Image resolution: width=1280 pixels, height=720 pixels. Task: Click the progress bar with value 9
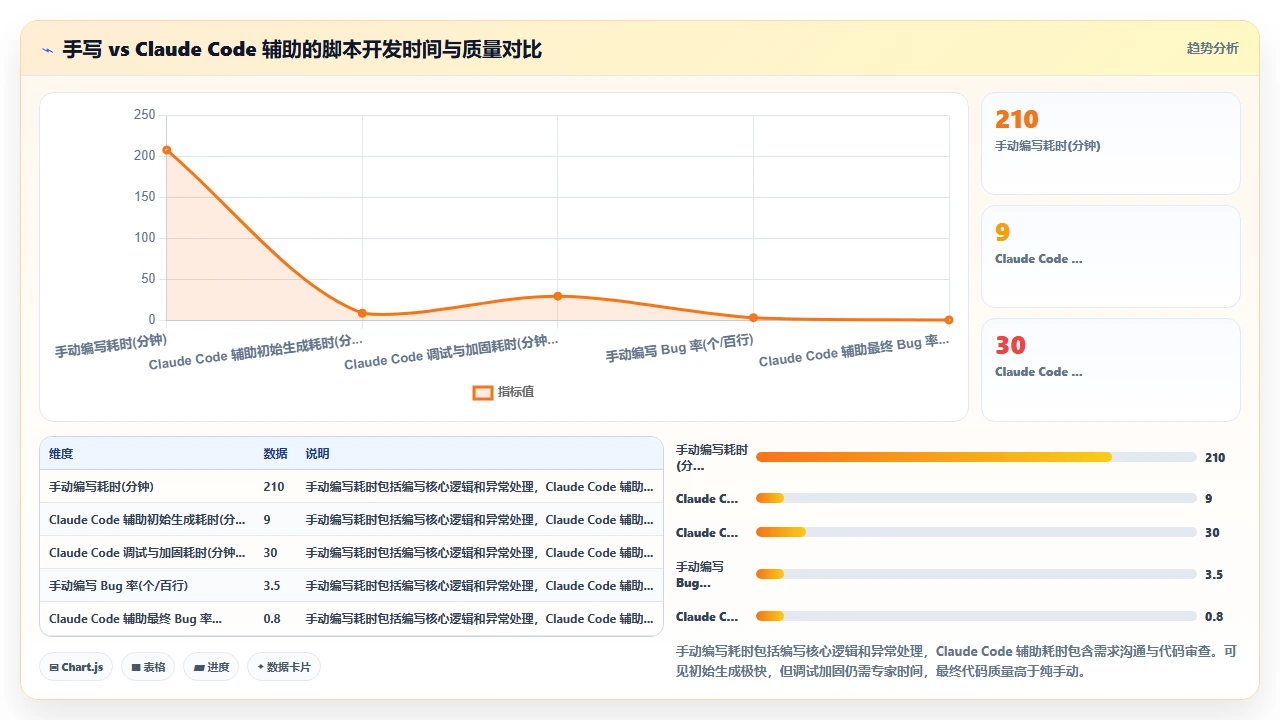pyautogui.click(x=976, y=498)
